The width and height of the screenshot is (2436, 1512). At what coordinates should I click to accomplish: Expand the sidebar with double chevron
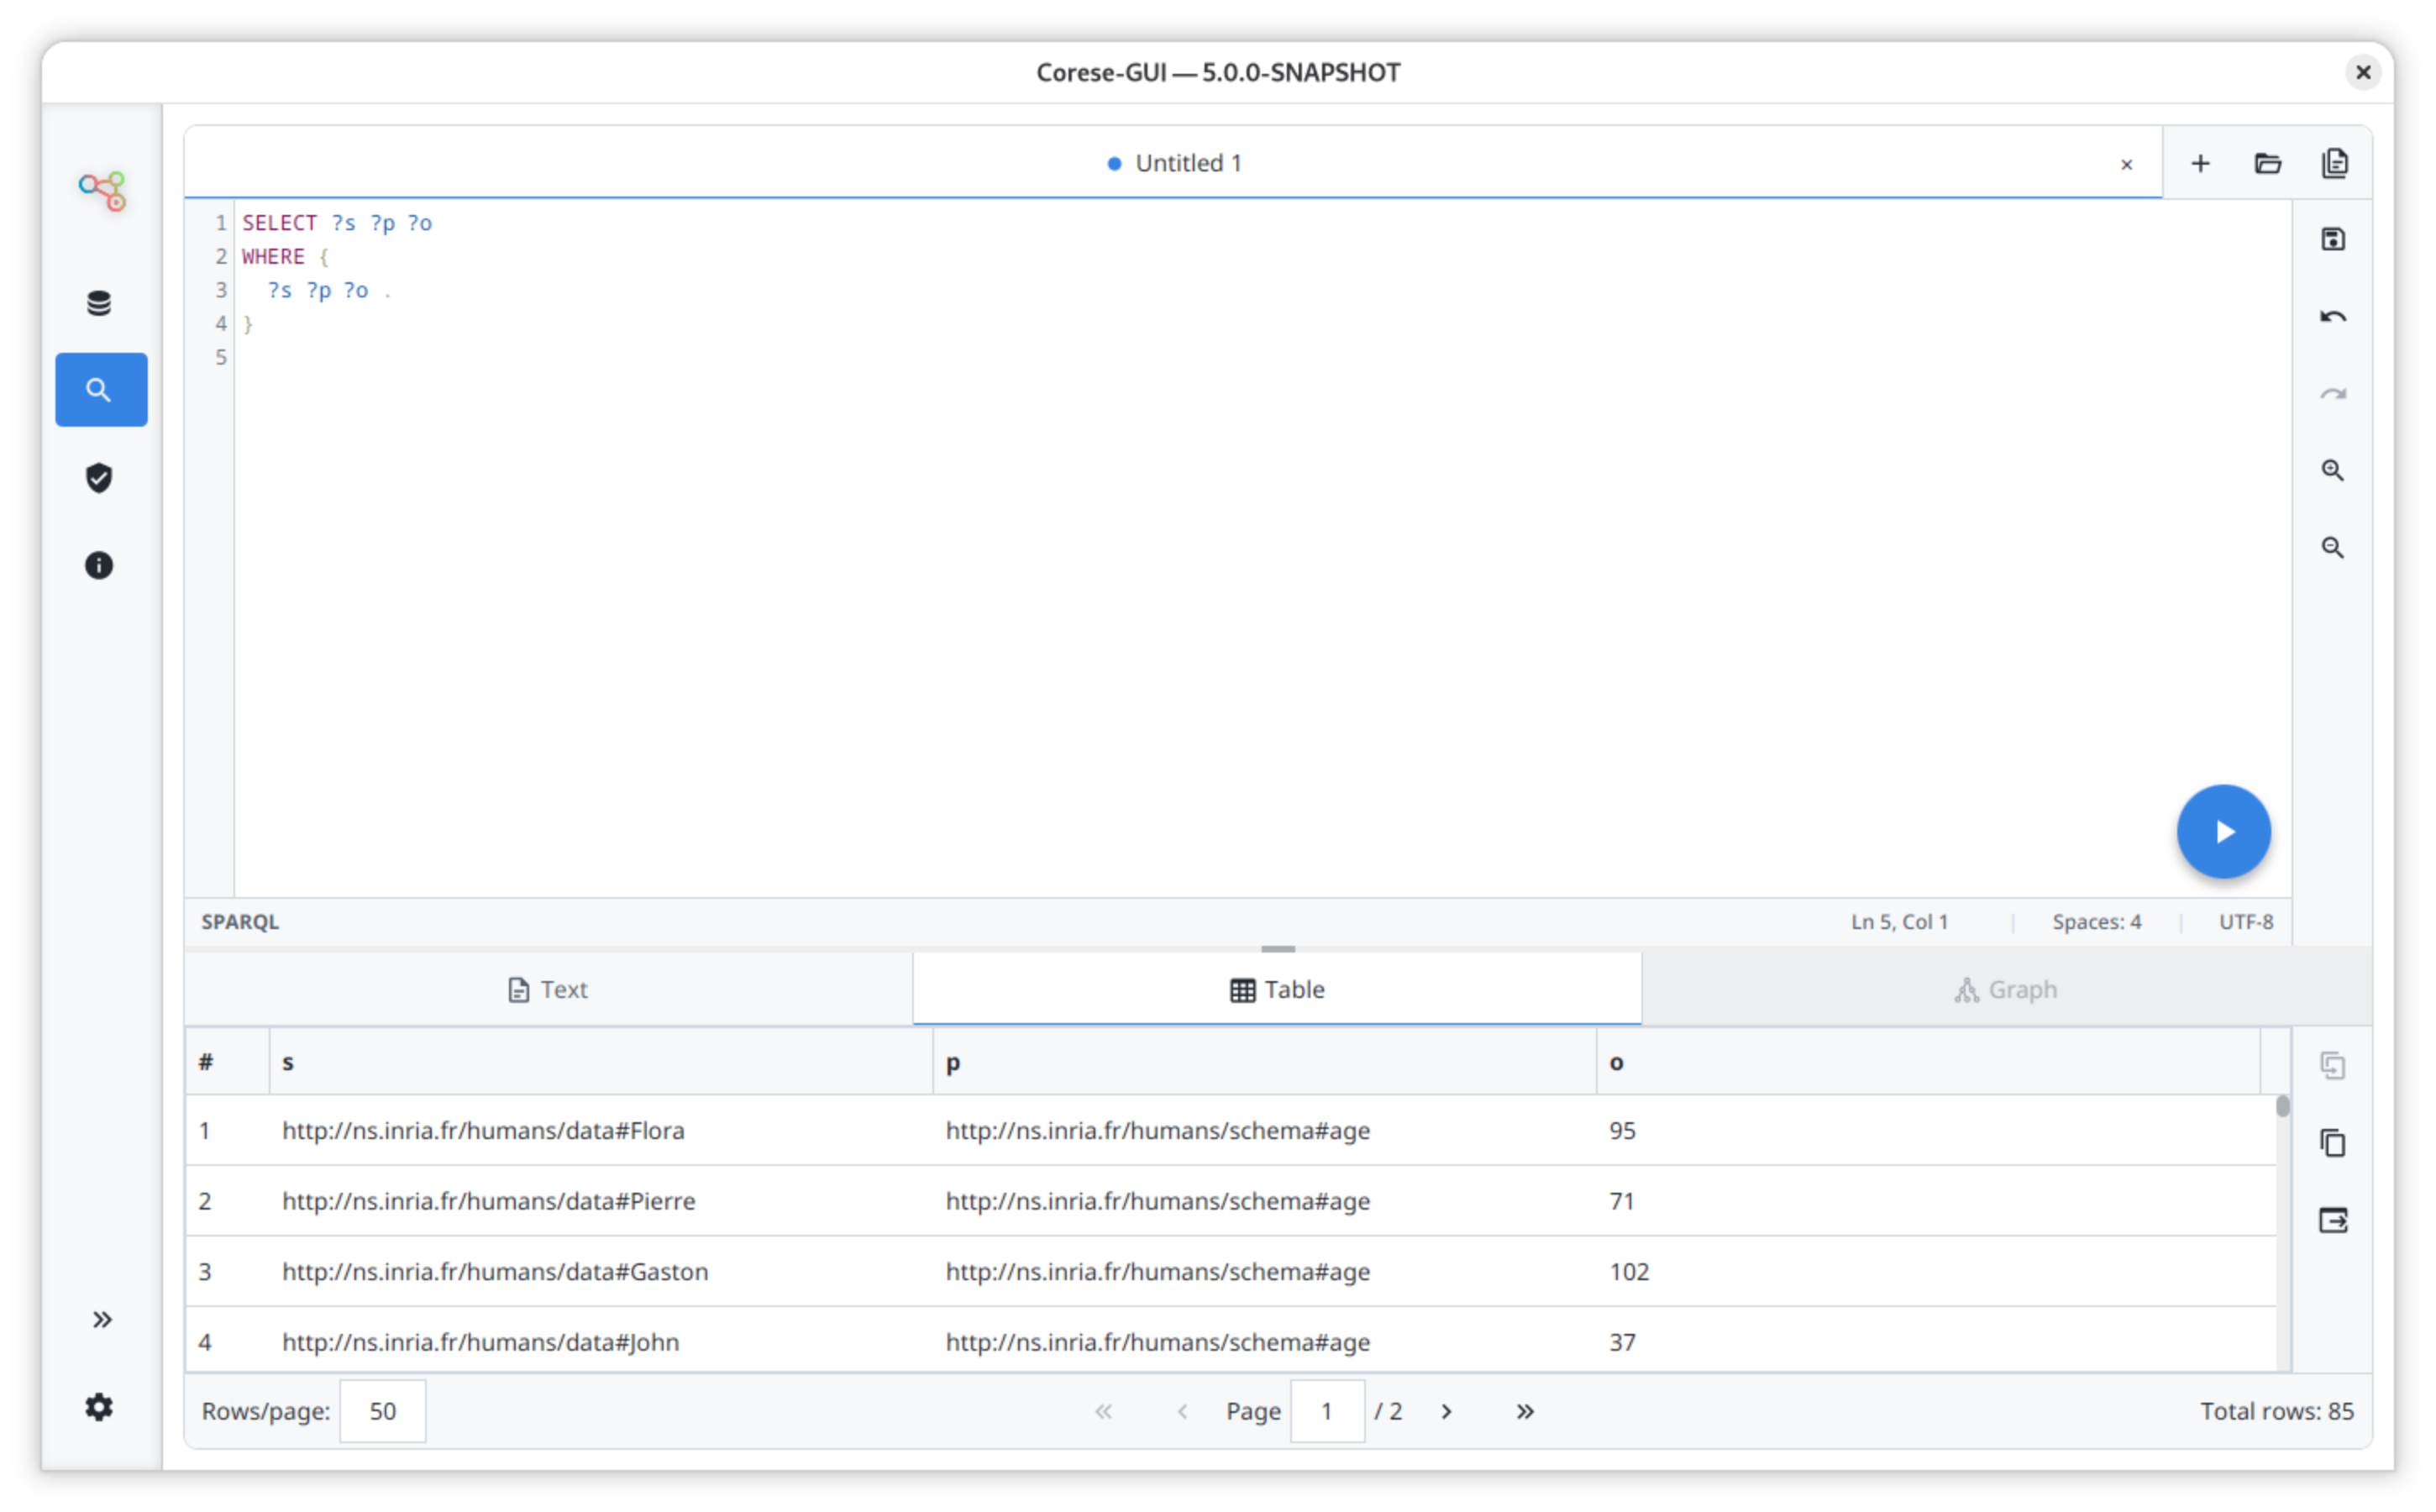tap(101, 1319)
